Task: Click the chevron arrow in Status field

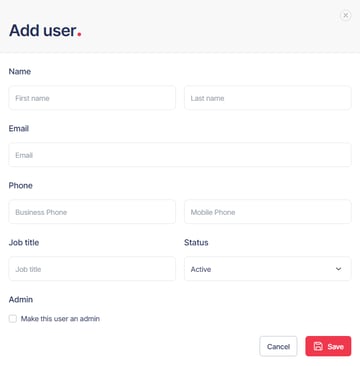Action: point(338,269)
